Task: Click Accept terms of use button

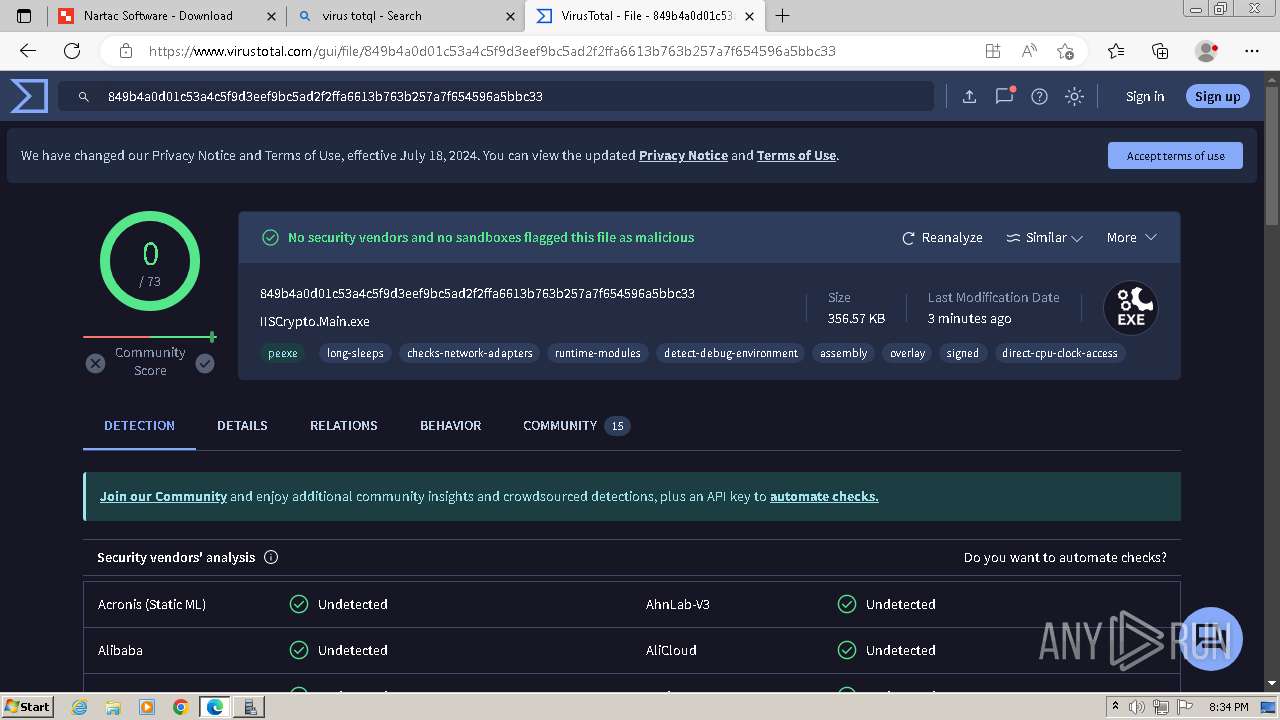Action: coord(1175,156)
